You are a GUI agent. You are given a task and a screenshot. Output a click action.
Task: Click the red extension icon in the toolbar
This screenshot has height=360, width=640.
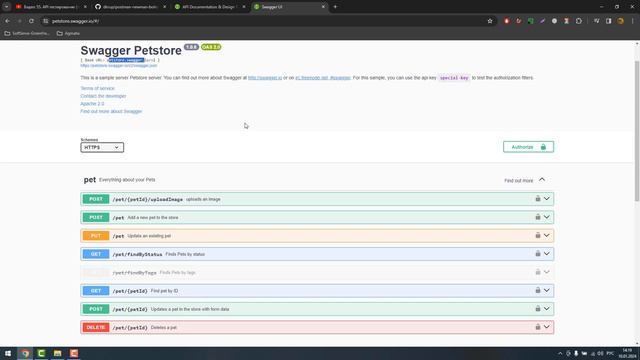pyautogui.click(x=507, y=21)
